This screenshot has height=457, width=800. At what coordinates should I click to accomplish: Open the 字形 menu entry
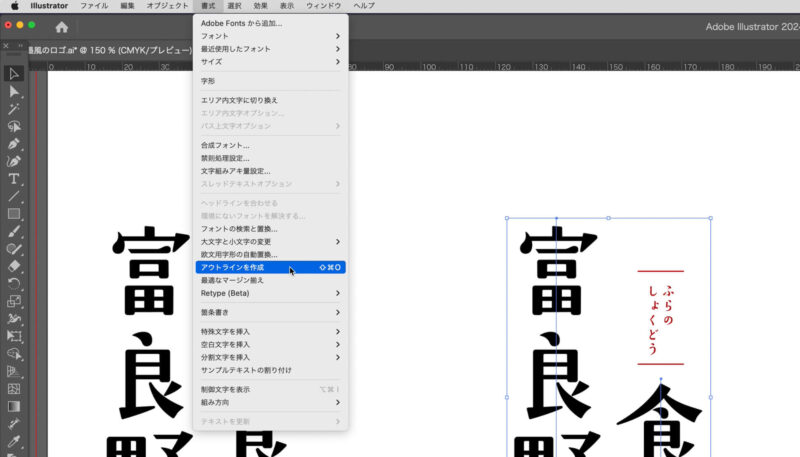point(270,81)
